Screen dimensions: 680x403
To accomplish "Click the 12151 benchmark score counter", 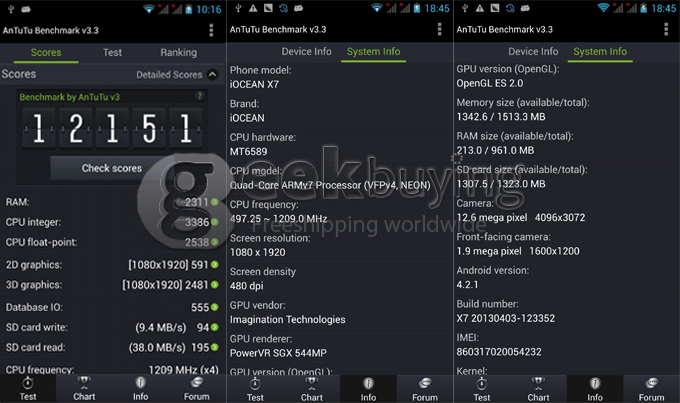I will pos(112,128).
